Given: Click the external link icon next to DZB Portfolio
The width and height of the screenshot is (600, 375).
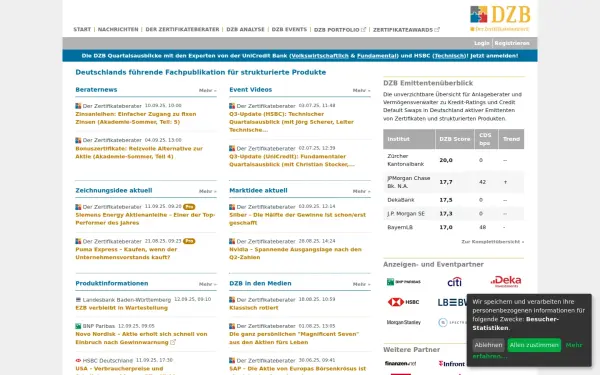Looking at the screenshot, I should point(364,29).
